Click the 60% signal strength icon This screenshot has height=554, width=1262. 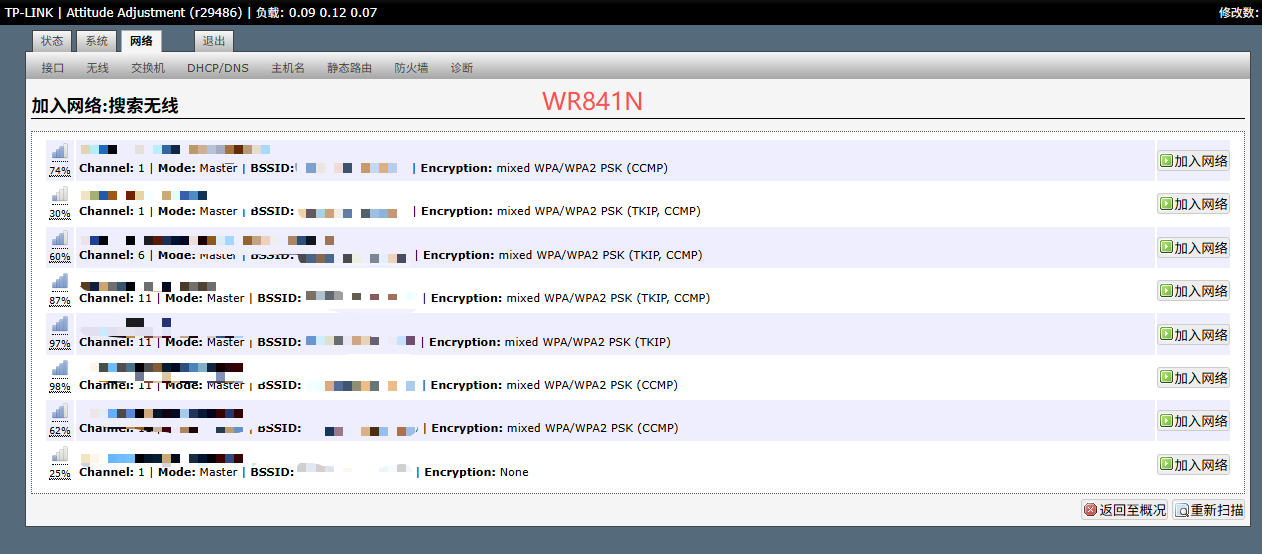pyautogui.click(x=60, y=239)
